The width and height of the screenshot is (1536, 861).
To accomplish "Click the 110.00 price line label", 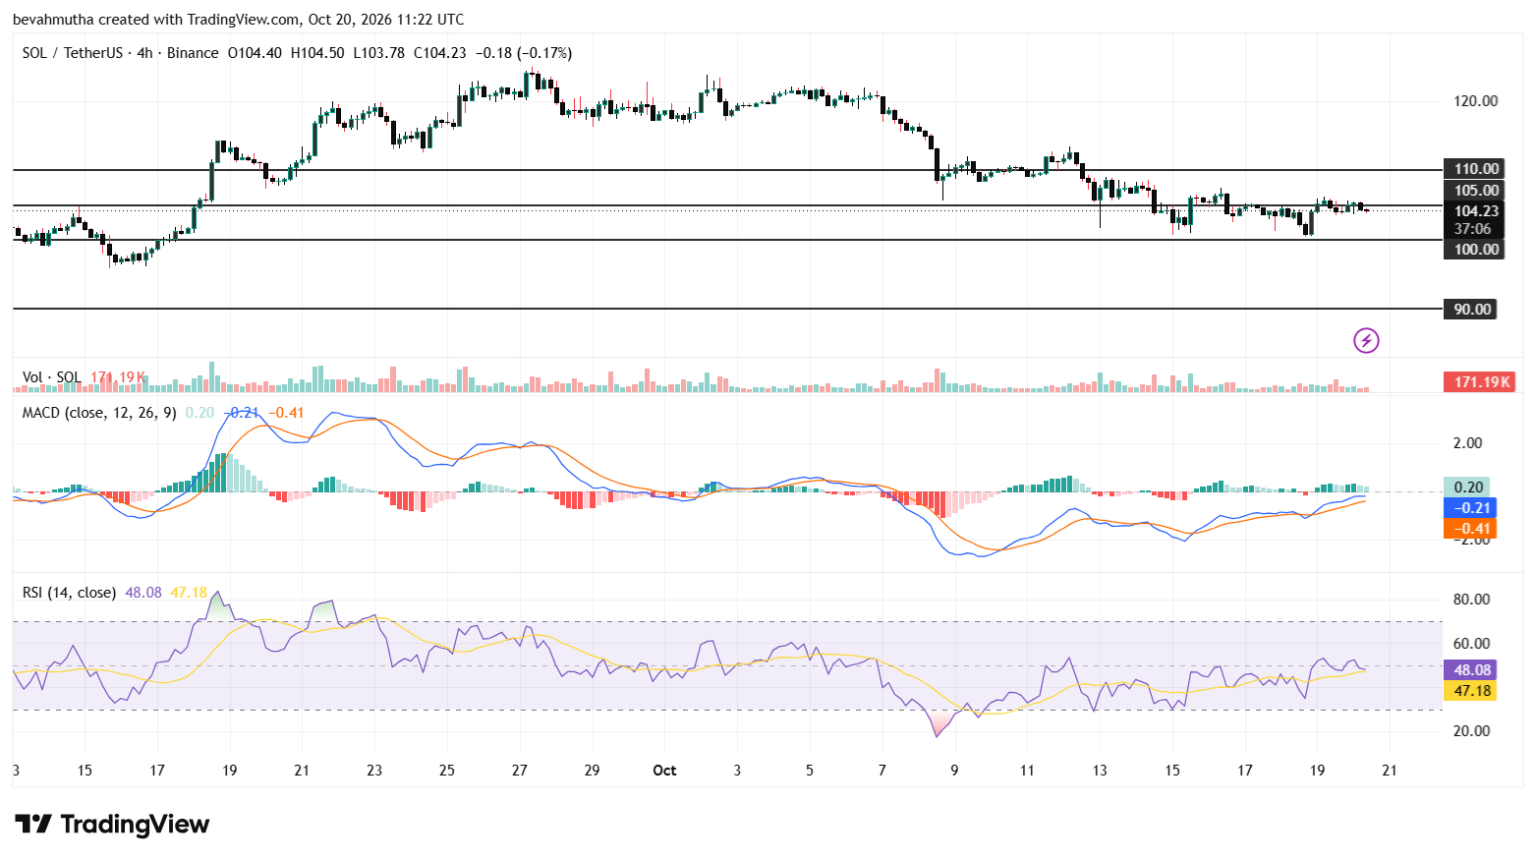I will point(1476,169).
